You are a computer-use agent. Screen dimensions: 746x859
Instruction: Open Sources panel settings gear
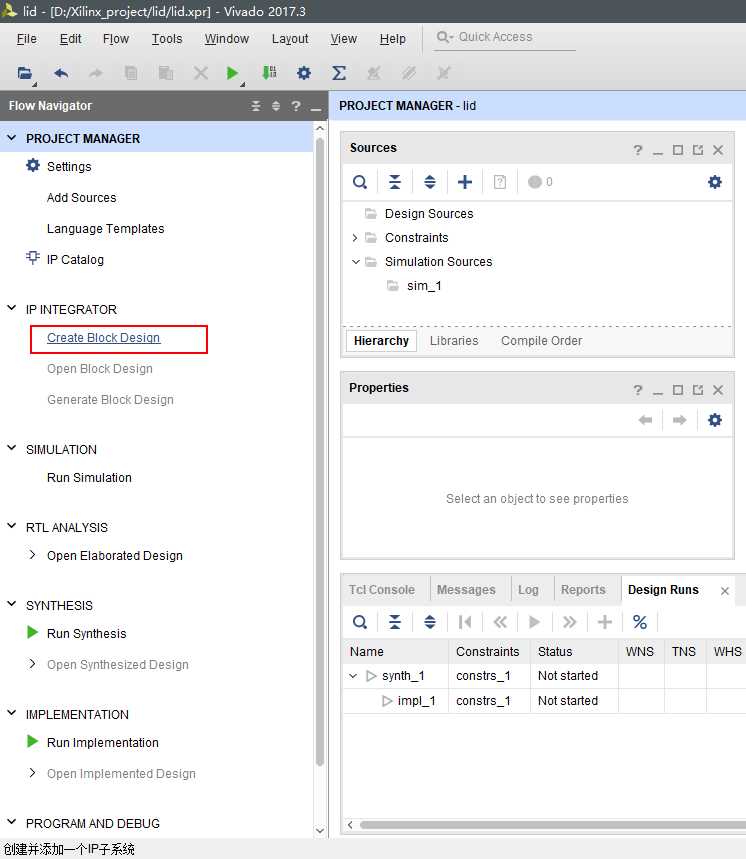(715, 182)
